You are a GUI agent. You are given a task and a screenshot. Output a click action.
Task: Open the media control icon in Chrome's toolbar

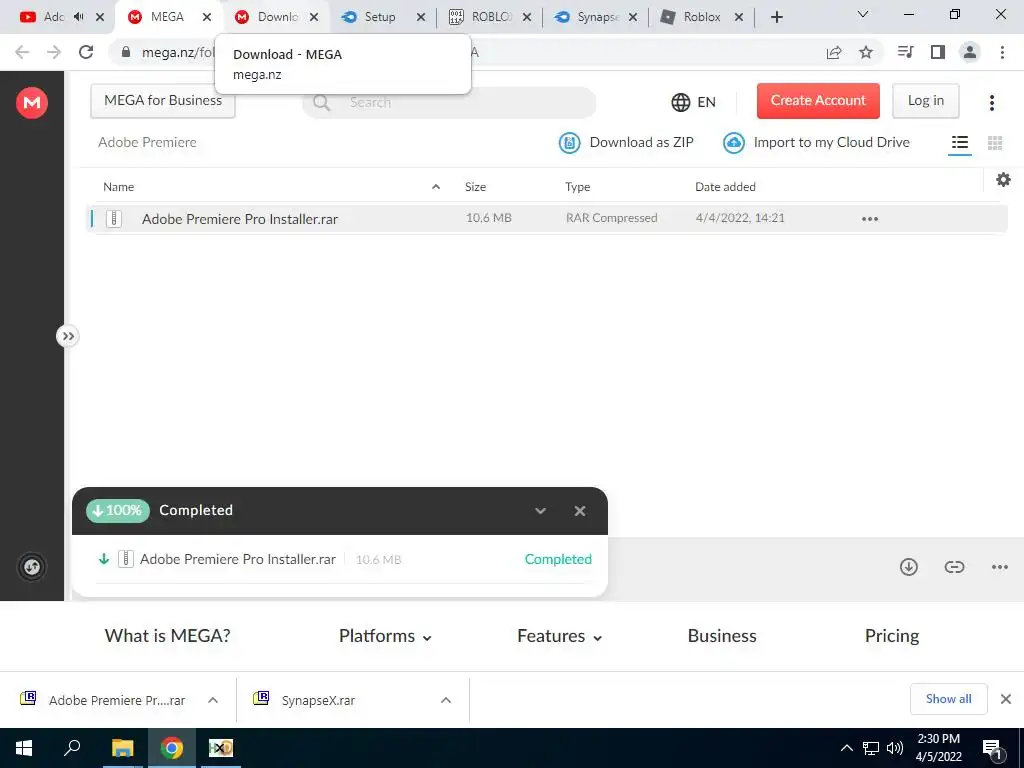click(905, 52)
